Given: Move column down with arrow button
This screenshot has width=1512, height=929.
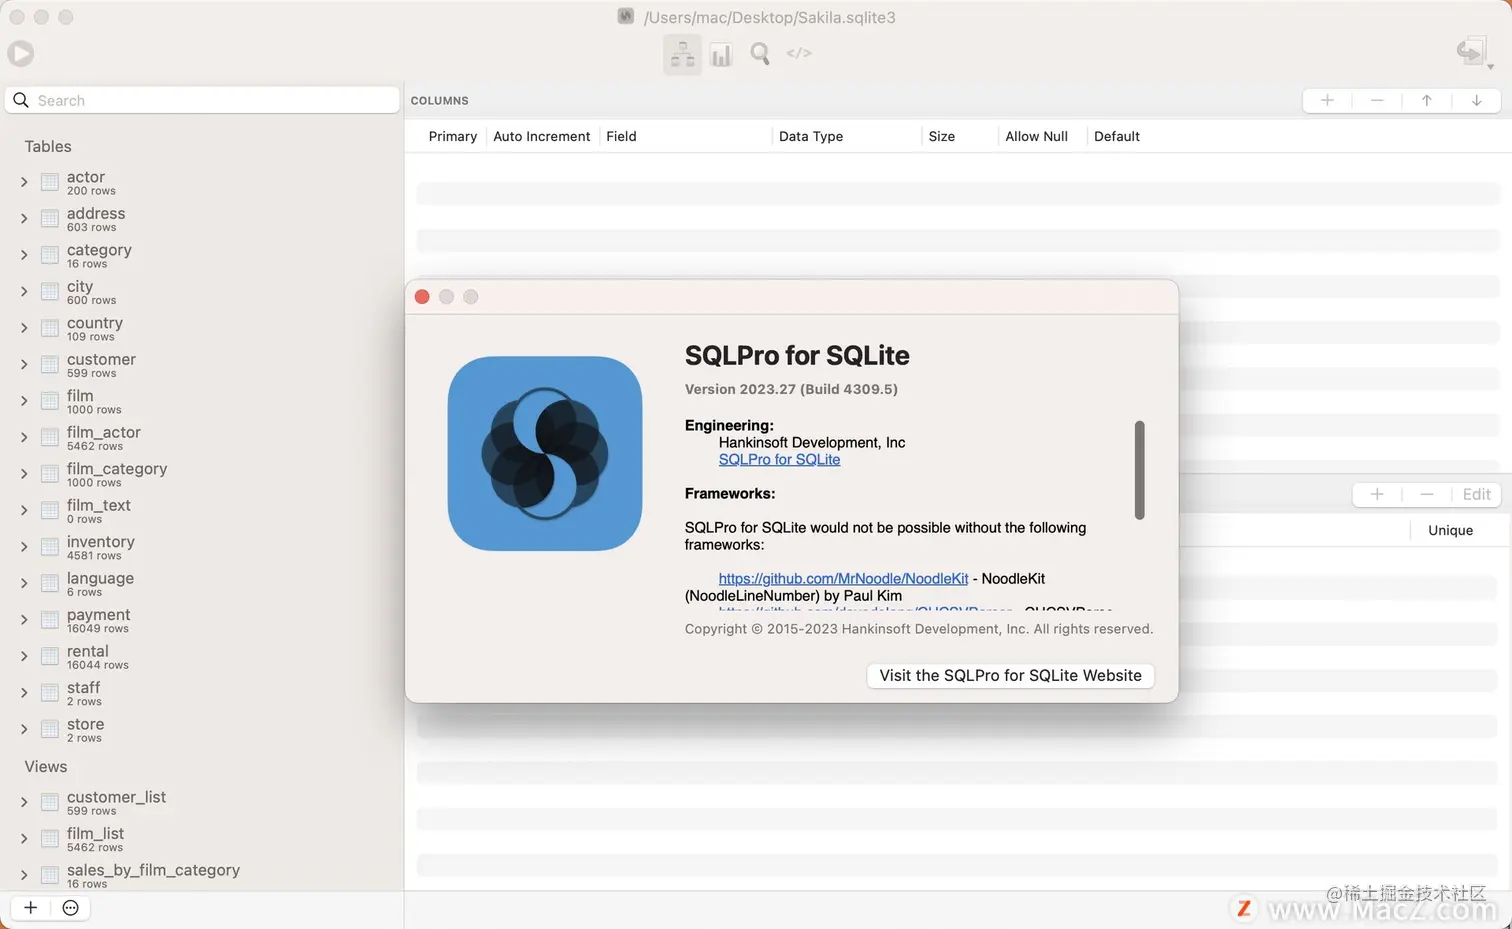Looking at the screenshot, I should tap(1476, 100).
